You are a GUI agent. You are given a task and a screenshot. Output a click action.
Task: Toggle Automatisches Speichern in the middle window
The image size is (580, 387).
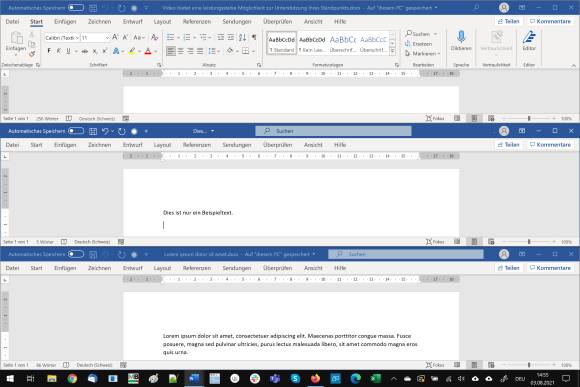[76, 131]
